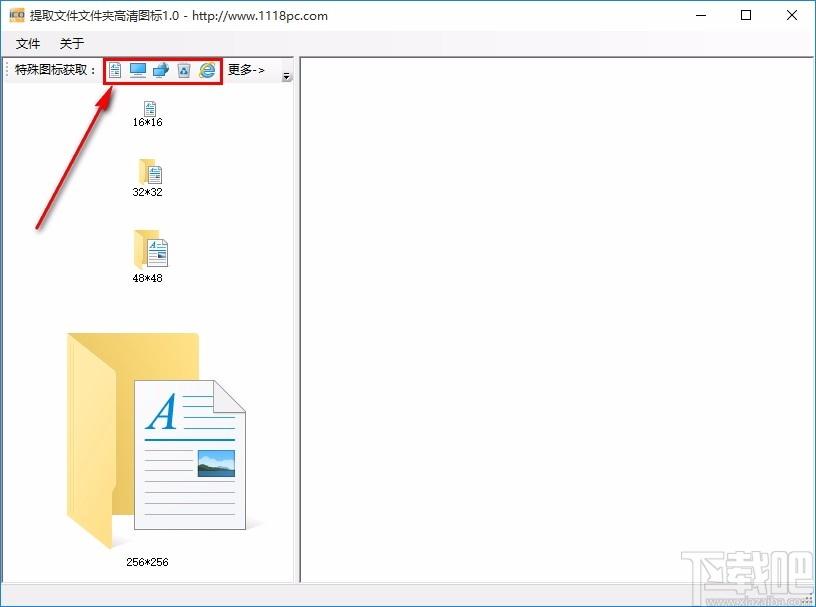Click the Network places icon in toolbar
This screenshot has width=816, height=607.
pos(161,70)
